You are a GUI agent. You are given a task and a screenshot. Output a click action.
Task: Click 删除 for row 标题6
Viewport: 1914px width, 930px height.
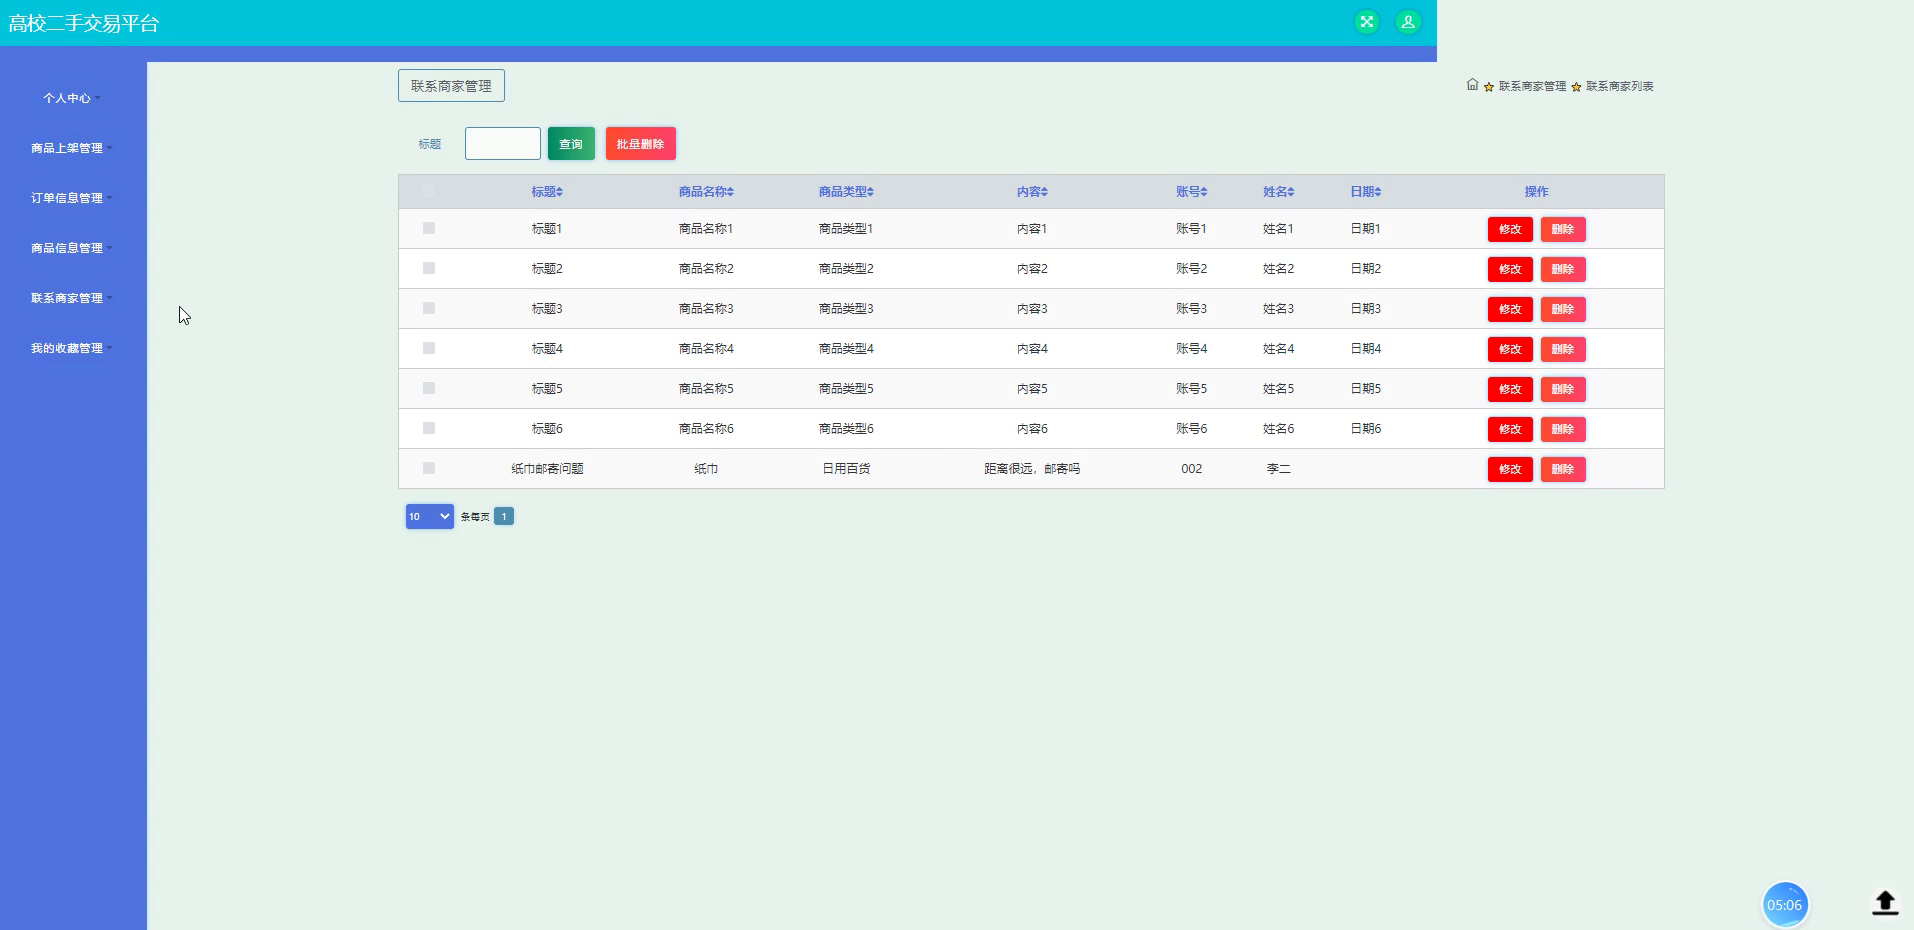point(1563,429)
